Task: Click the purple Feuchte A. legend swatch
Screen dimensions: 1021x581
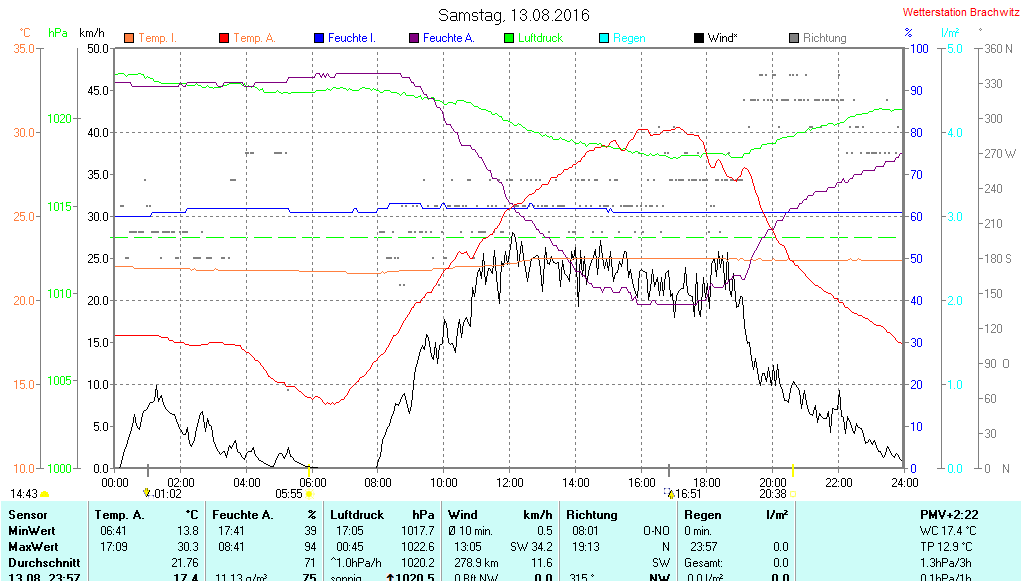Action: pos(413,38)
